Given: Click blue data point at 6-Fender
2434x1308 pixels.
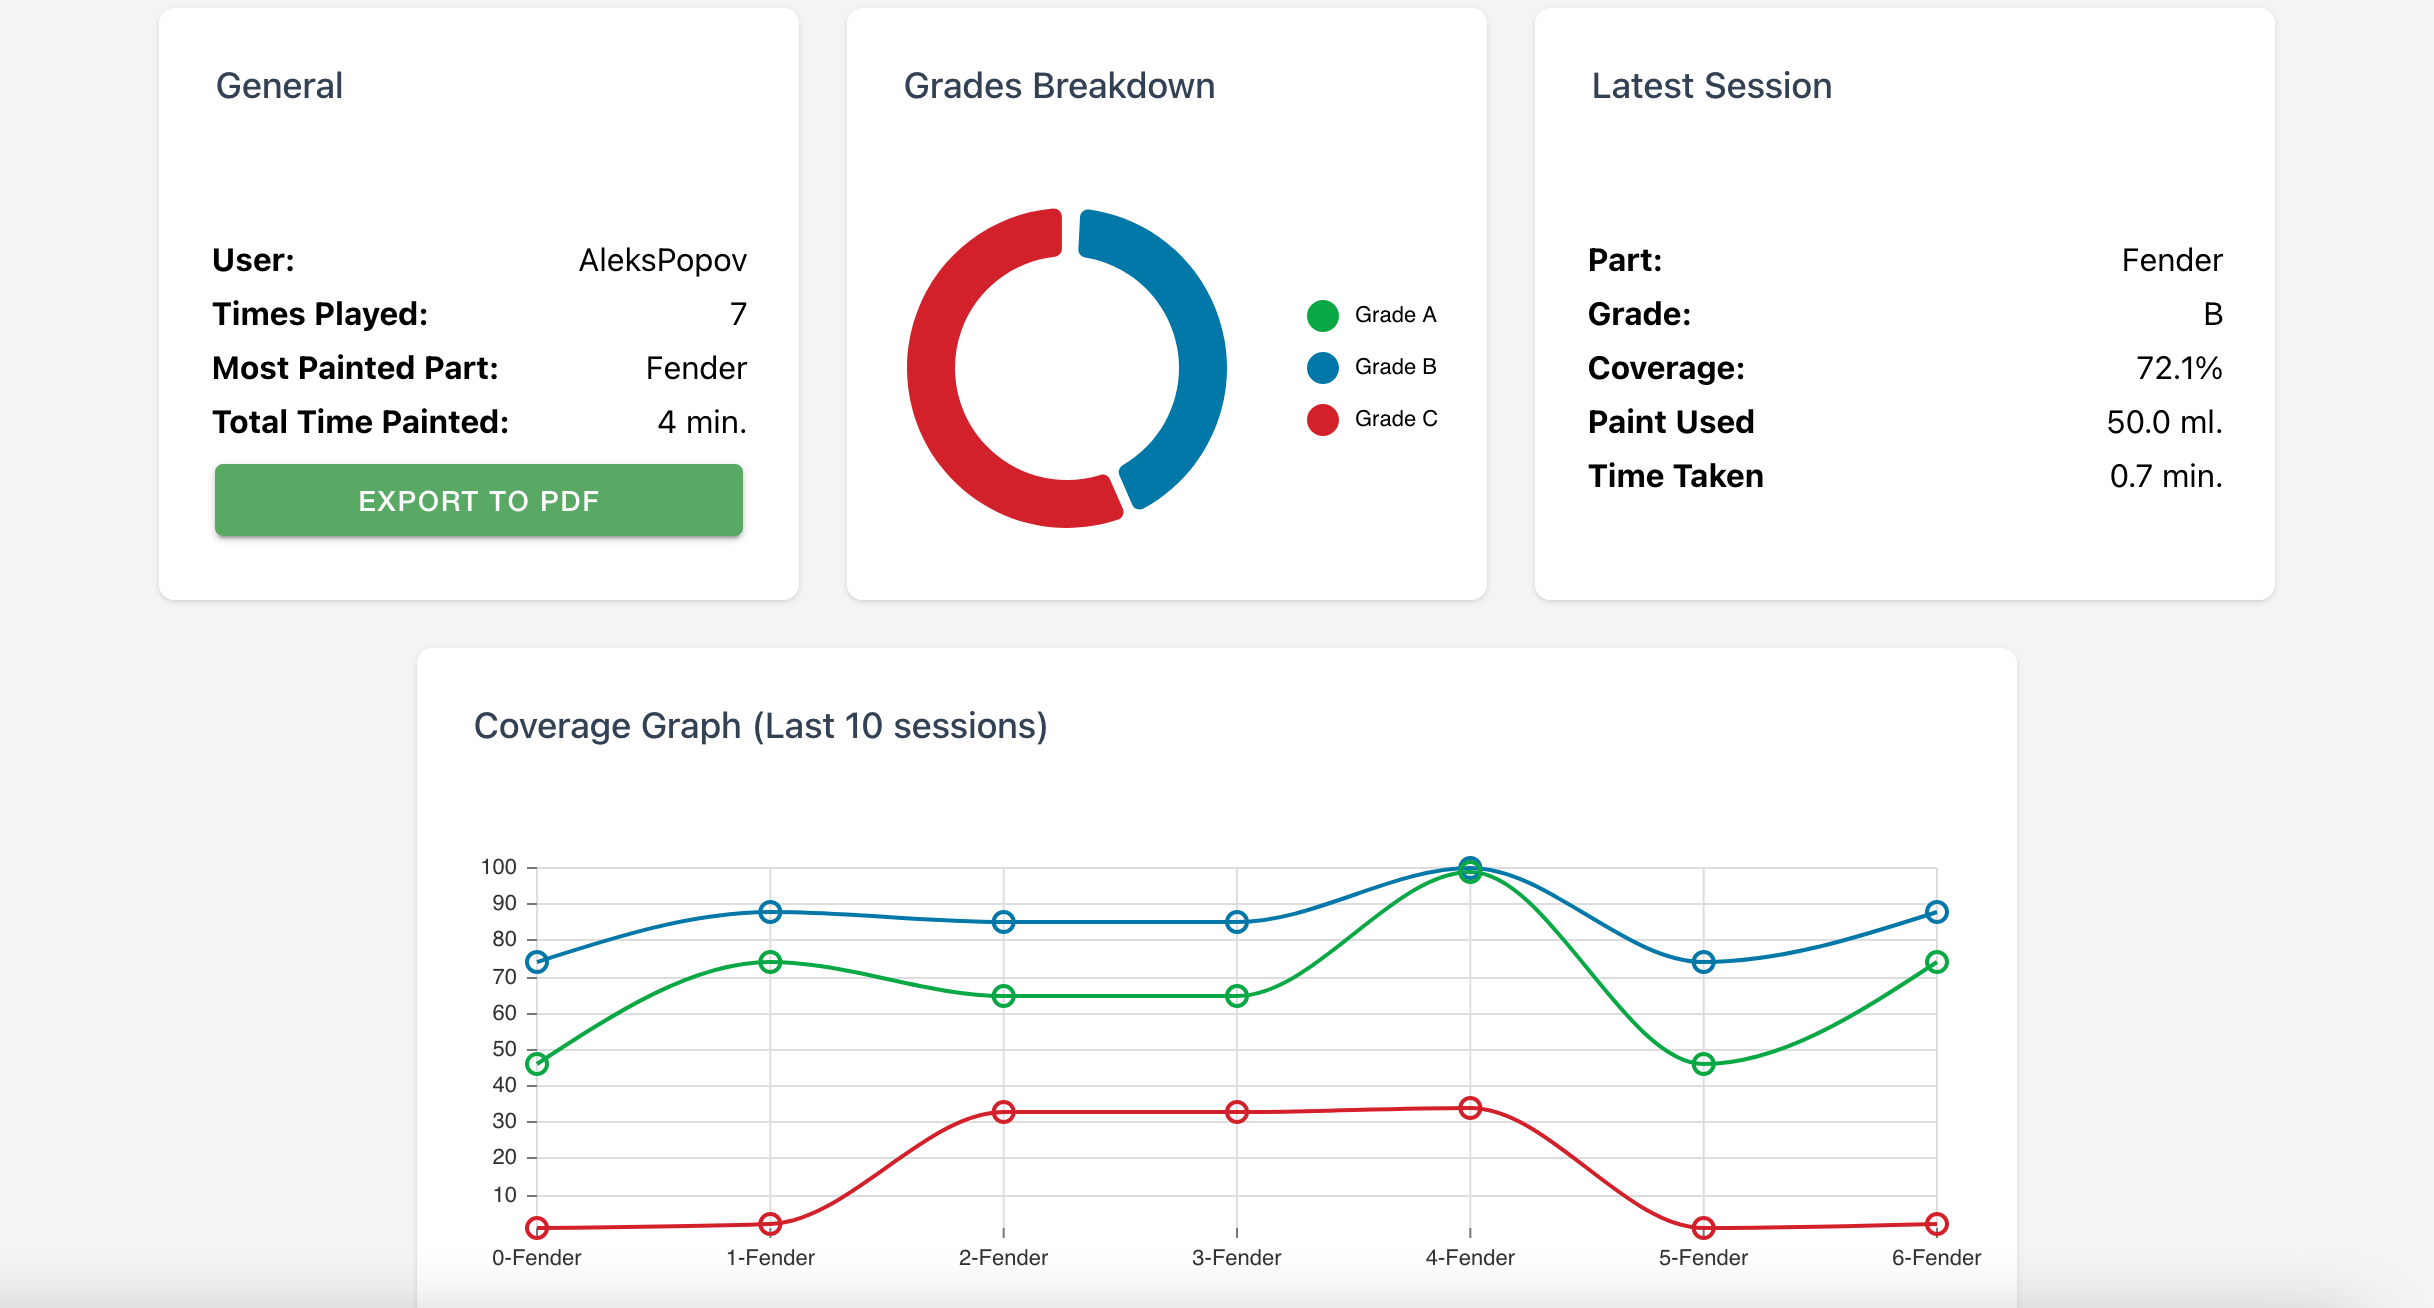Looking at the screenshot, I should (x=1936, y=912).
